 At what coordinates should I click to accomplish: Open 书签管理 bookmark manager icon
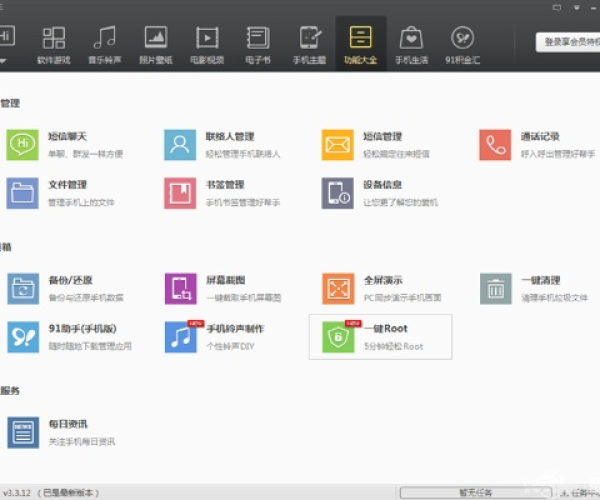tap(180, 193)
